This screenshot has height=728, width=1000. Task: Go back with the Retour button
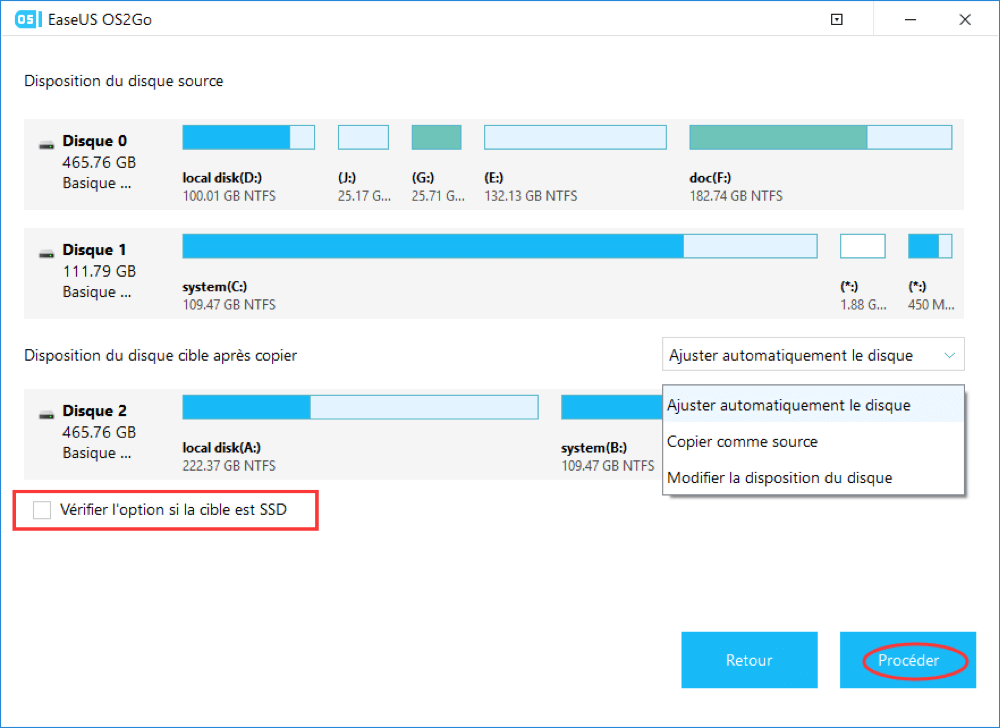click(749, 660)
